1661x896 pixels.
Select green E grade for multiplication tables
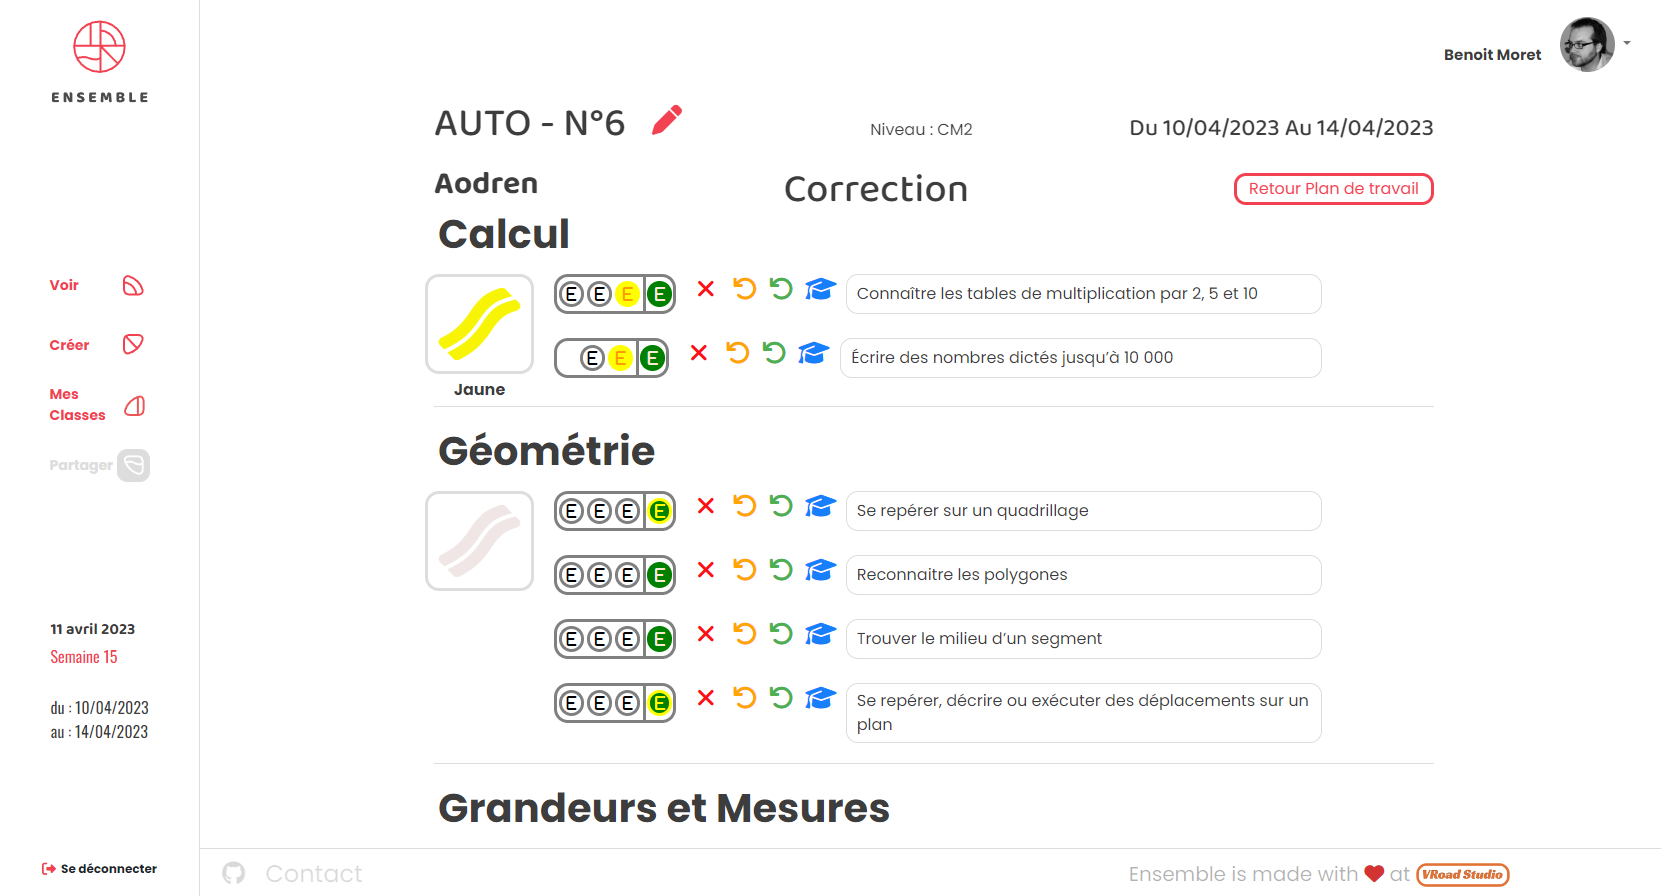click(x=659, y=294)
